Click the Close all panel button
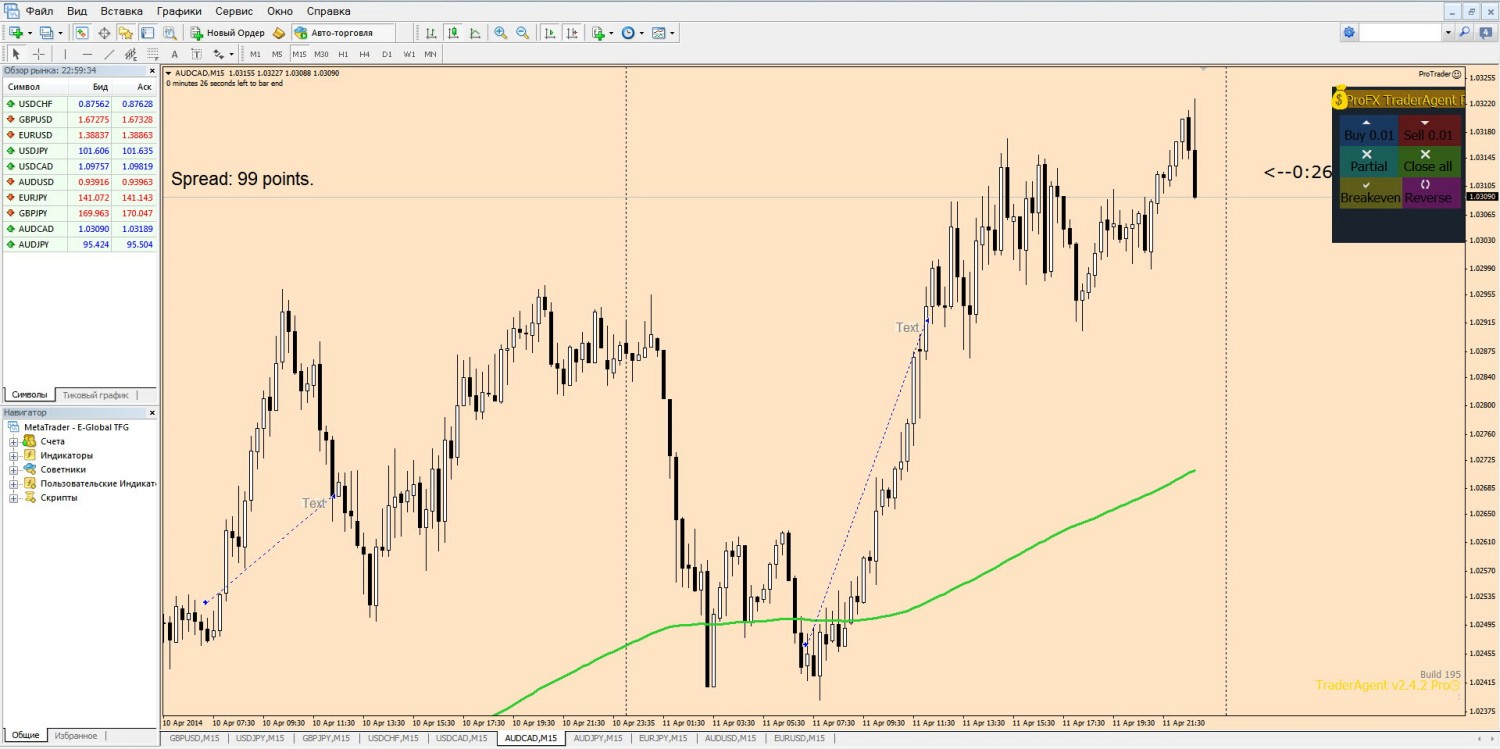1500x749 pixels. tap(1429, 161)
